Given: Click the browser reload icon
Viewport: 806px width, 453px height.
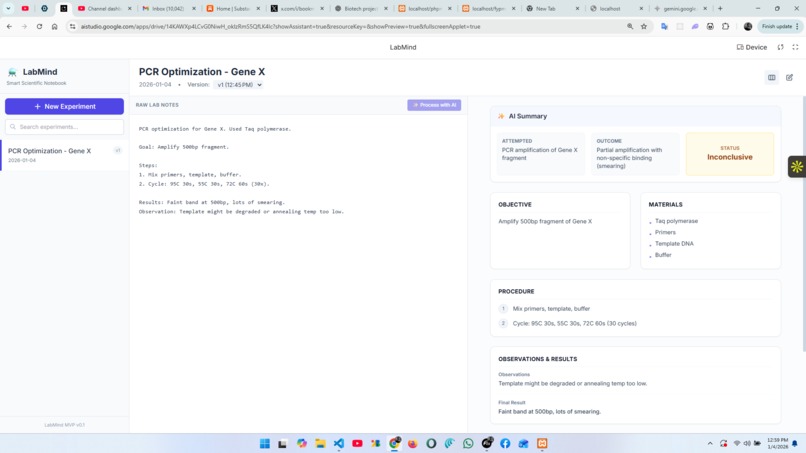Looking at the screenshot, I should pos(39,27).
